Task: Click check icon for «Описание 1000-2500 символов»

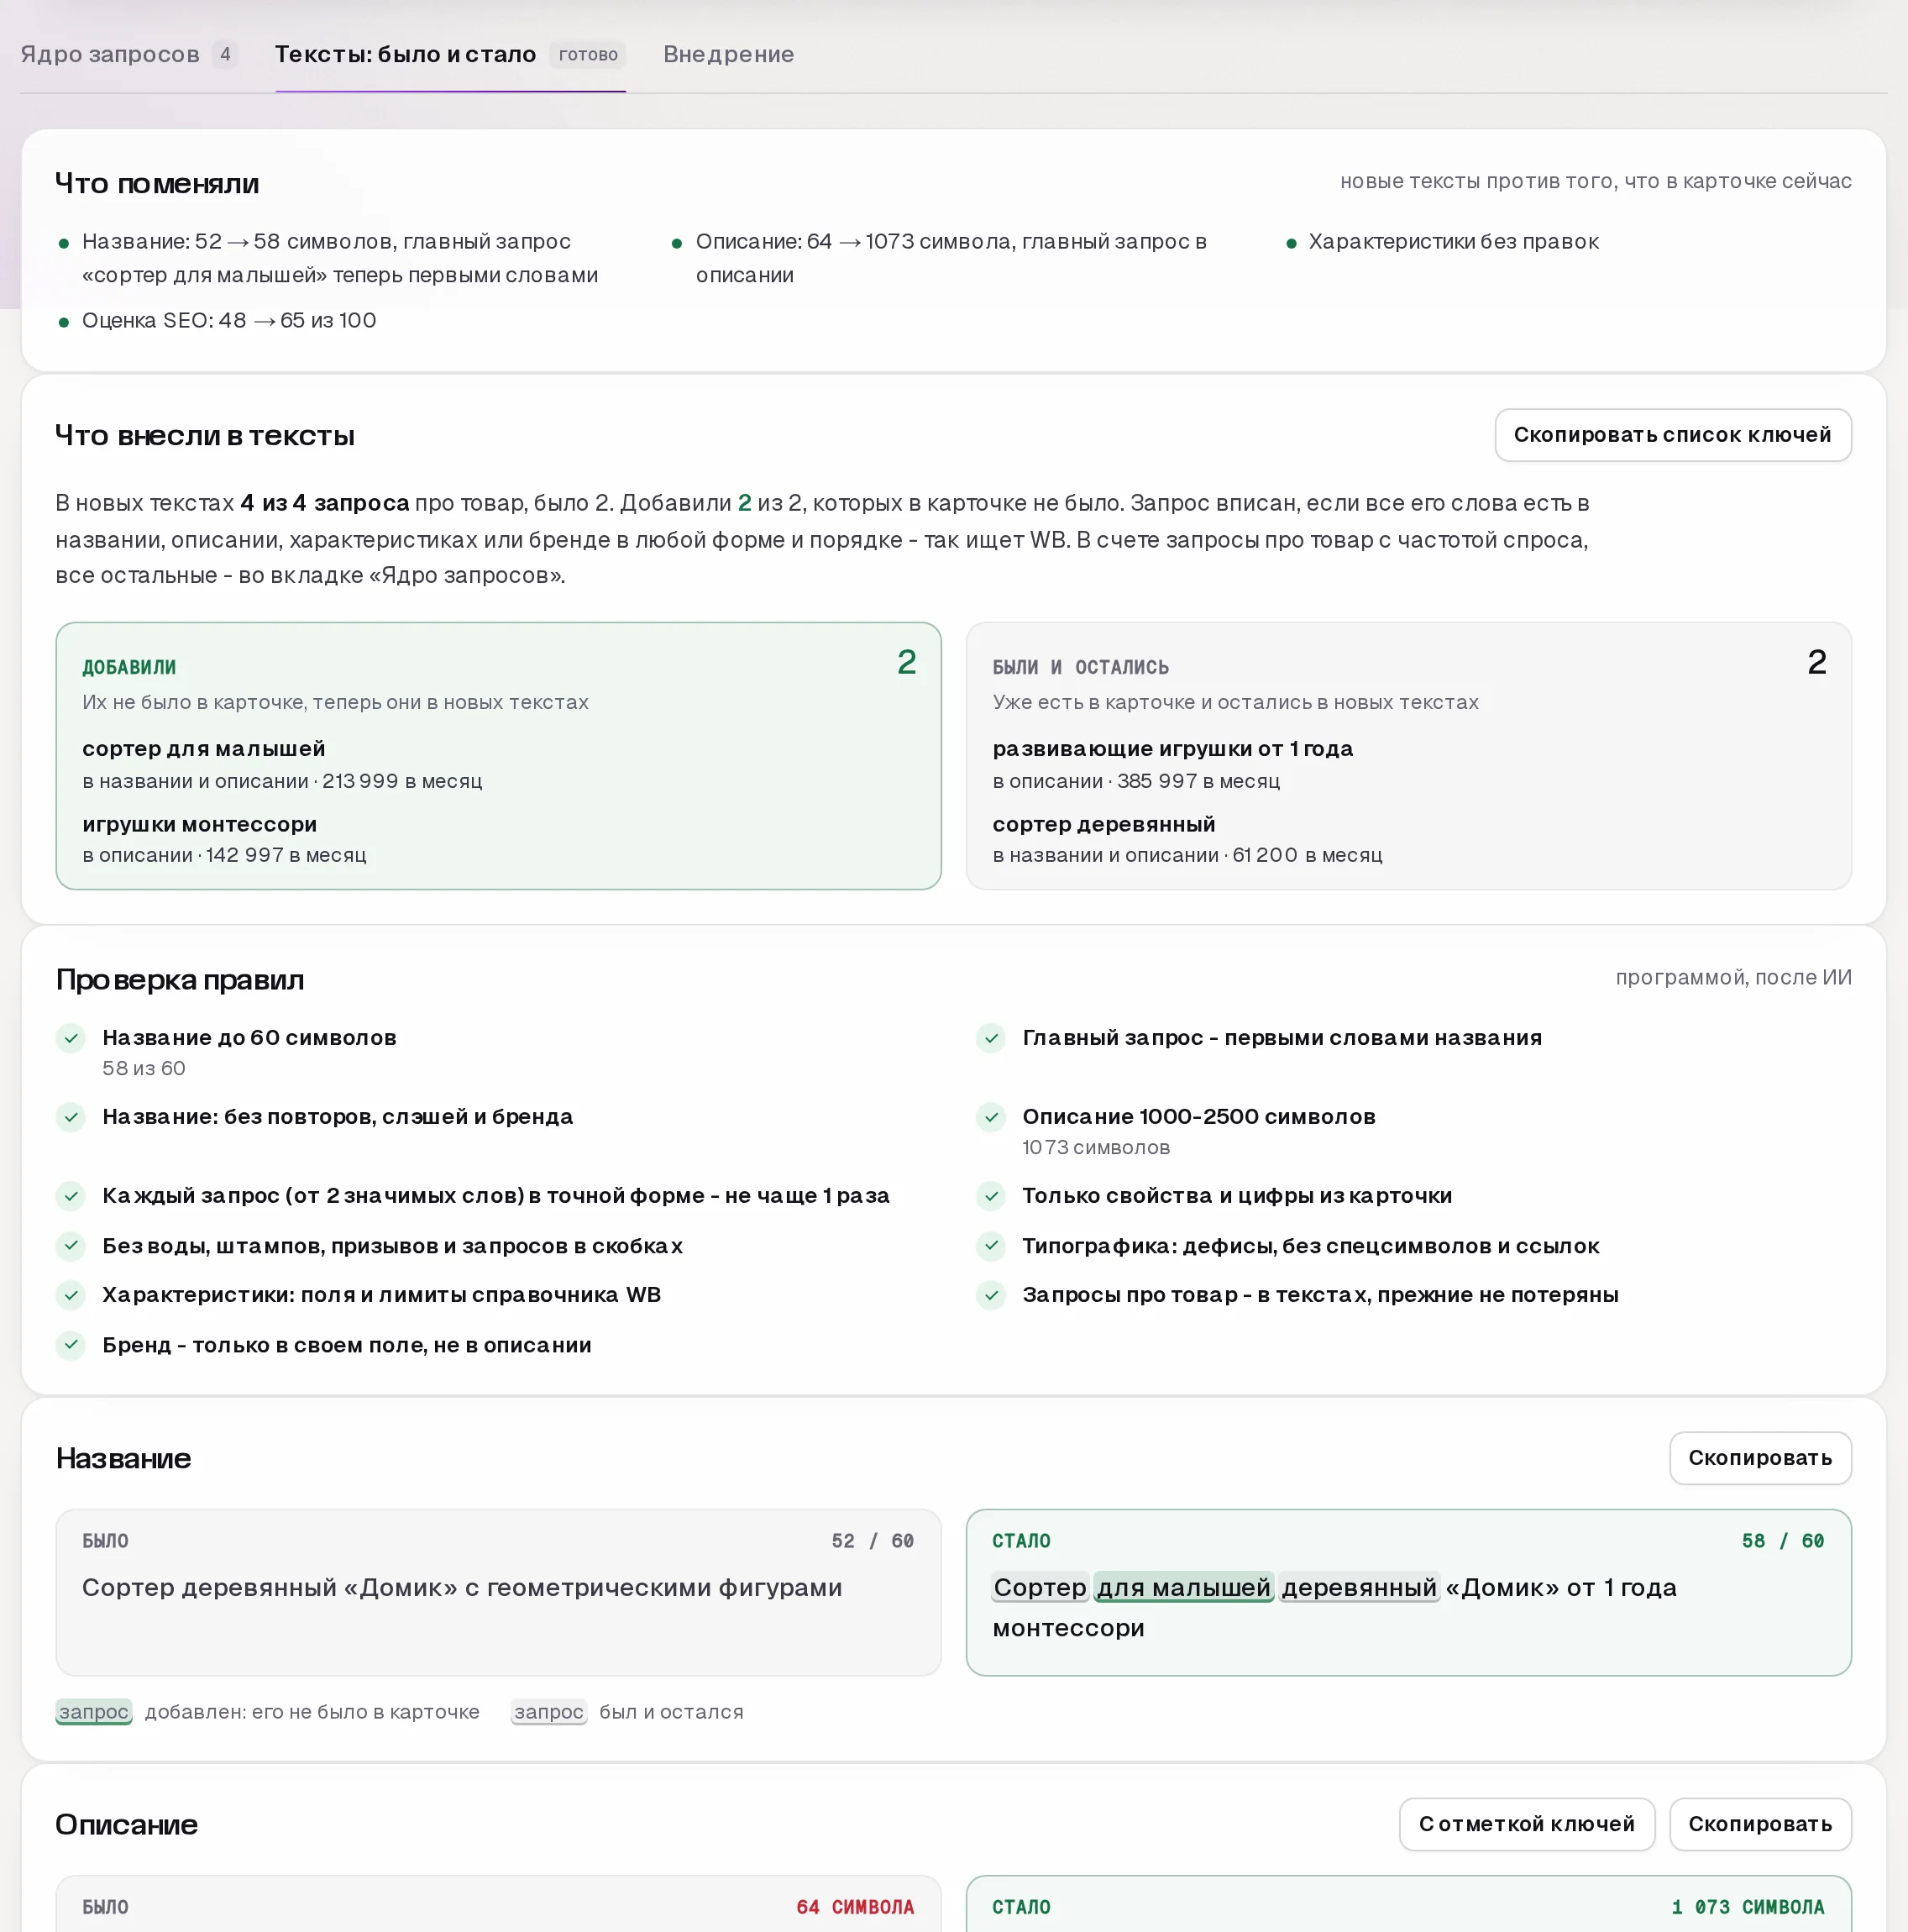Action: 991,1117
